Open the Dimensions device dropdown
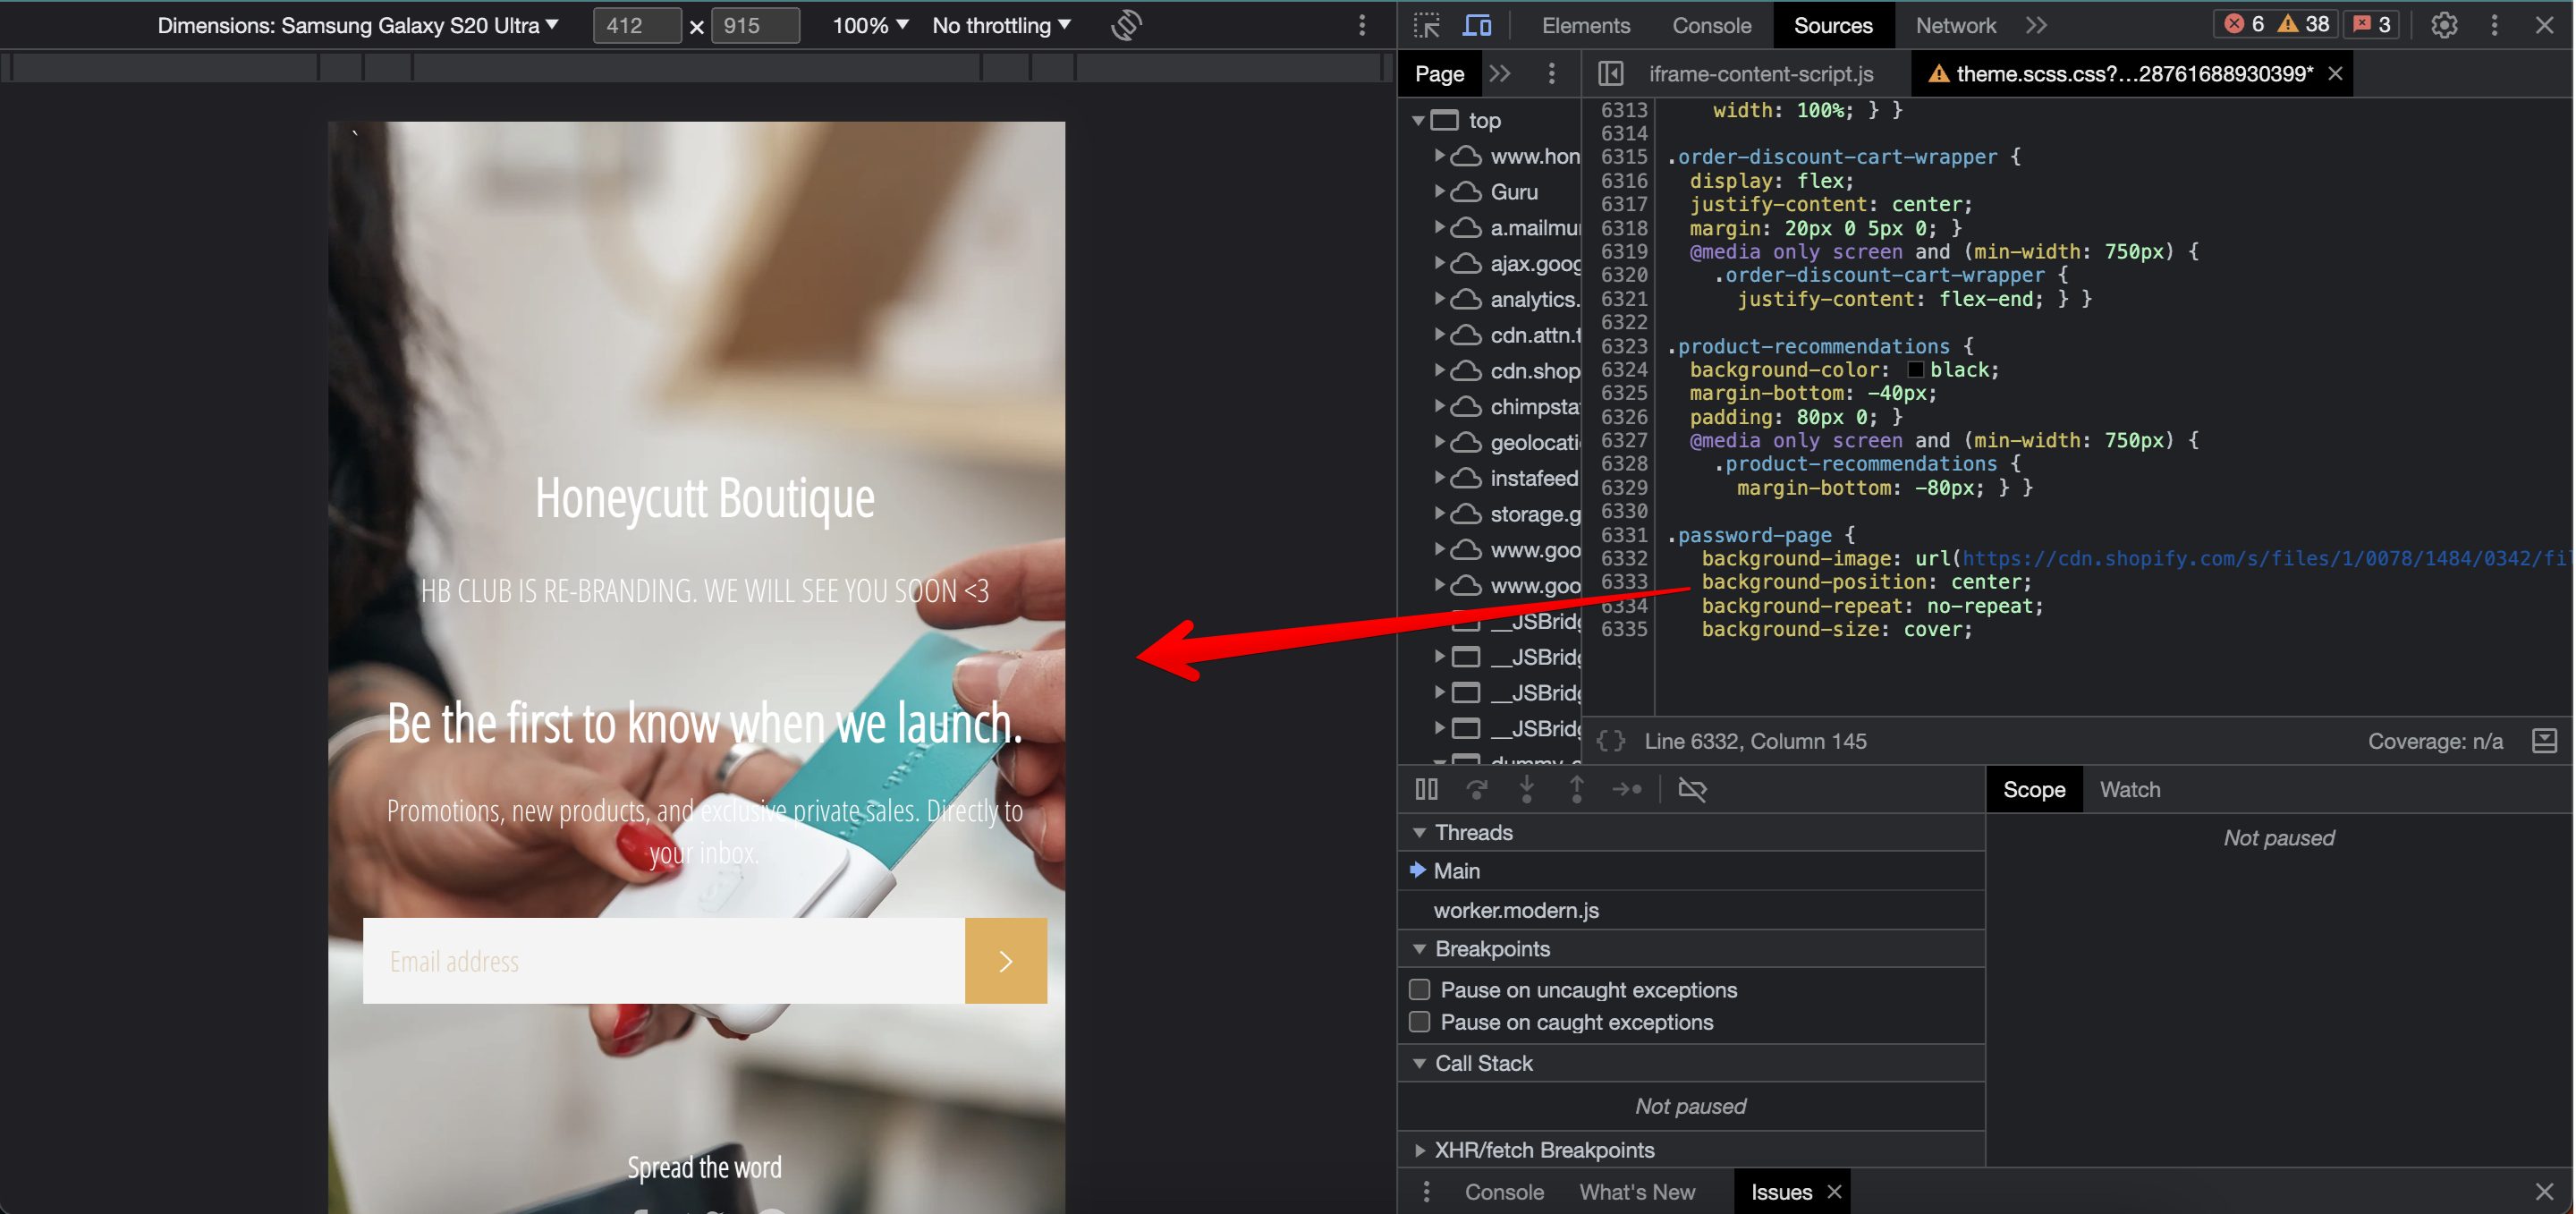The image size is (2576, 1214). tap(358, 25)
